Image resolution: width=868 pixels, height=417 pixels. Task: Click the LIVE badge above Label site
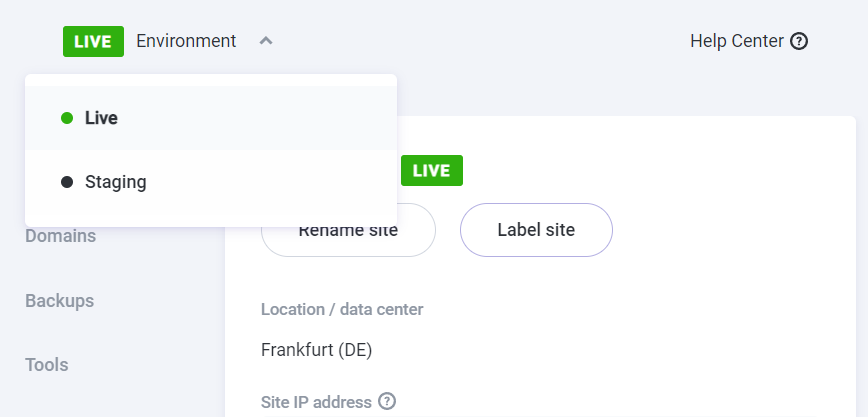tap(431, 171)
